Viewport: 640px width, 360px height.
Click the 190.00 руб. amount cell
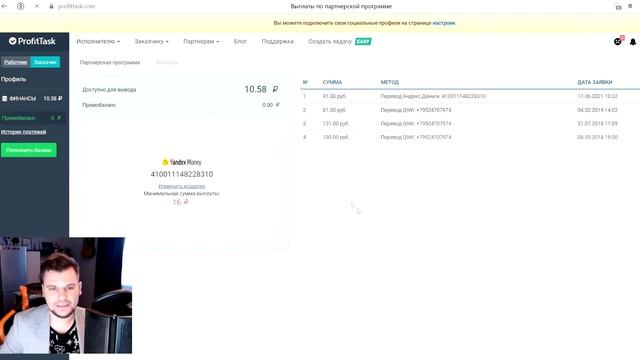coord(336,137)
